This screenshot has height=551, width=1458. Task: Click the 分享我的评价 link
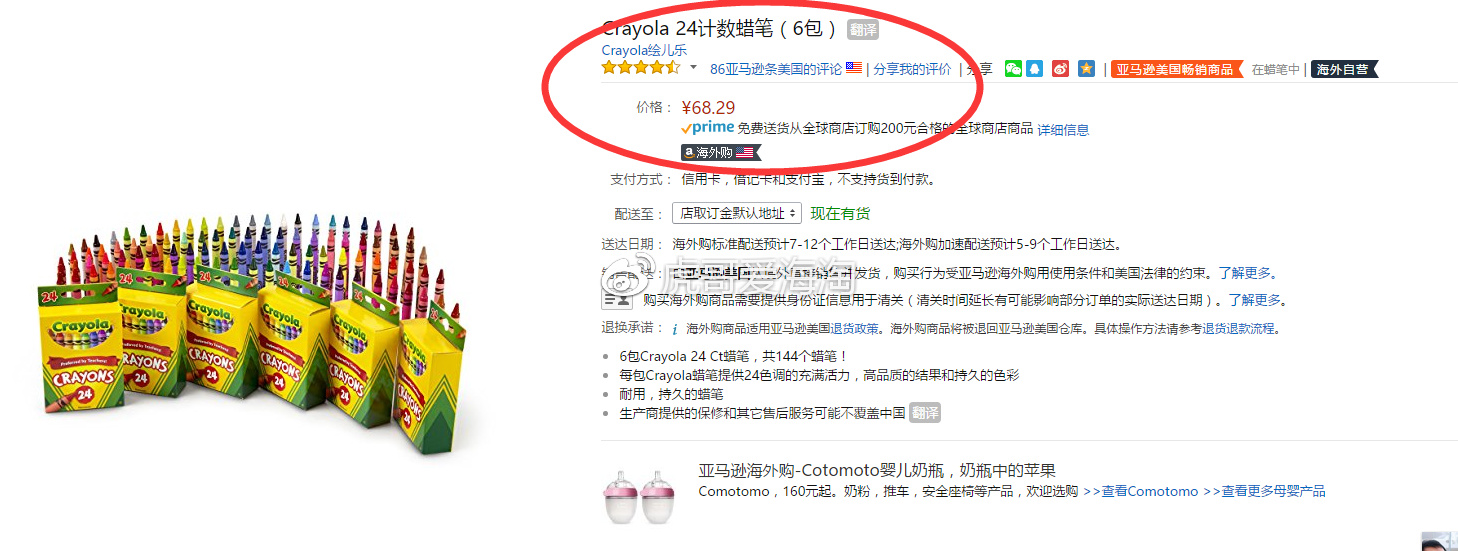[912, 69]
